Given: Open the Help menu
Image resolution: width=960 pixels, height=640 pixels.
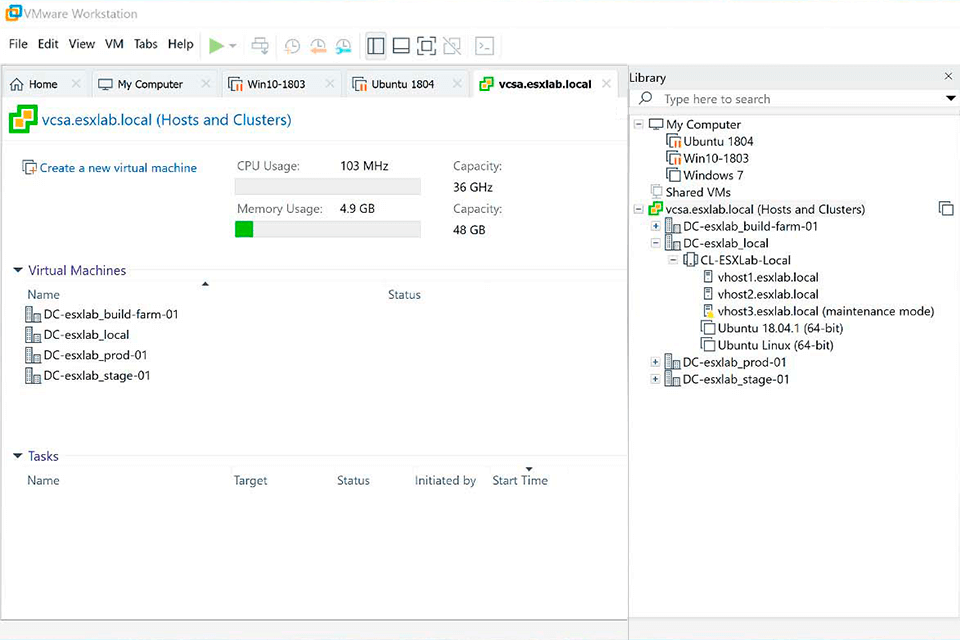Looking at the screenshot, I should [x=181, y=44].
